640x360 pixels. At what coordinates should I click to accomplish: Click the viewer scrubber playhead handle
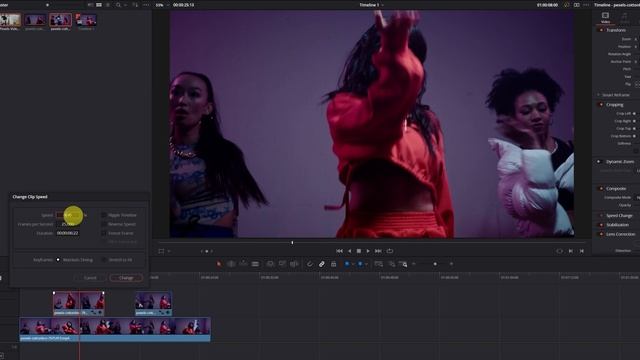point(292,243)
